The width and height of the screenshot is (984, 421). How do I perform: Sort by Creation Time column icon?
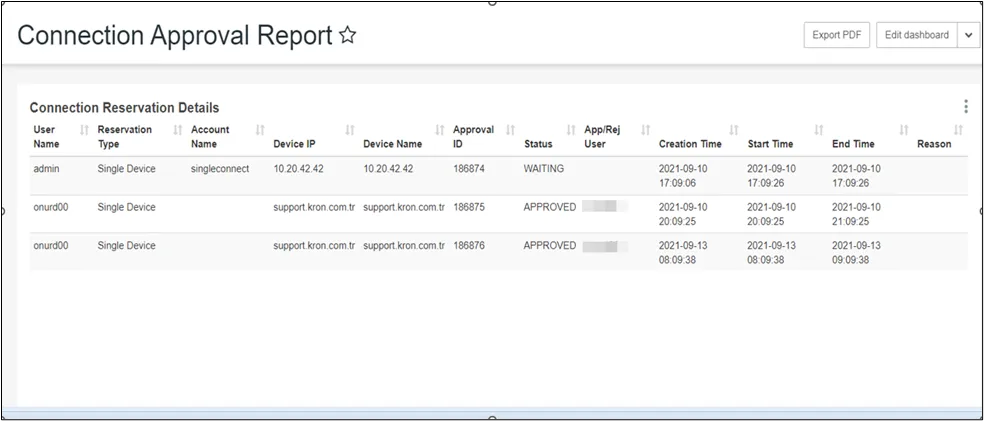tap(734, 130)
